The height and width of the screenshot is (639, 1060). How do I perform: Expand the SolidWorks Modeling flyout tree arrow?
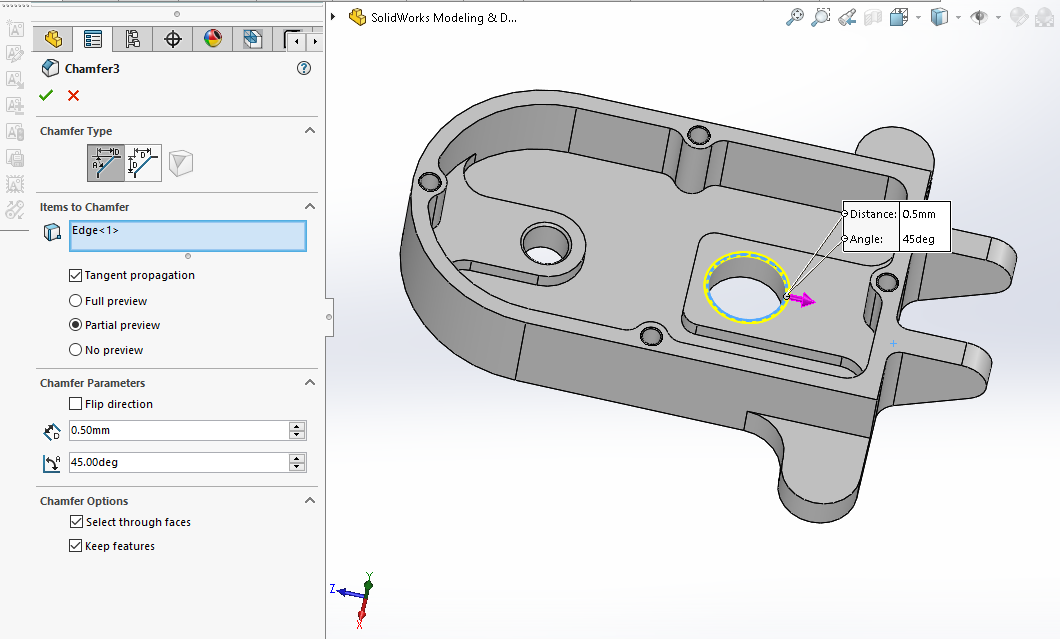[x=333, y=17]
